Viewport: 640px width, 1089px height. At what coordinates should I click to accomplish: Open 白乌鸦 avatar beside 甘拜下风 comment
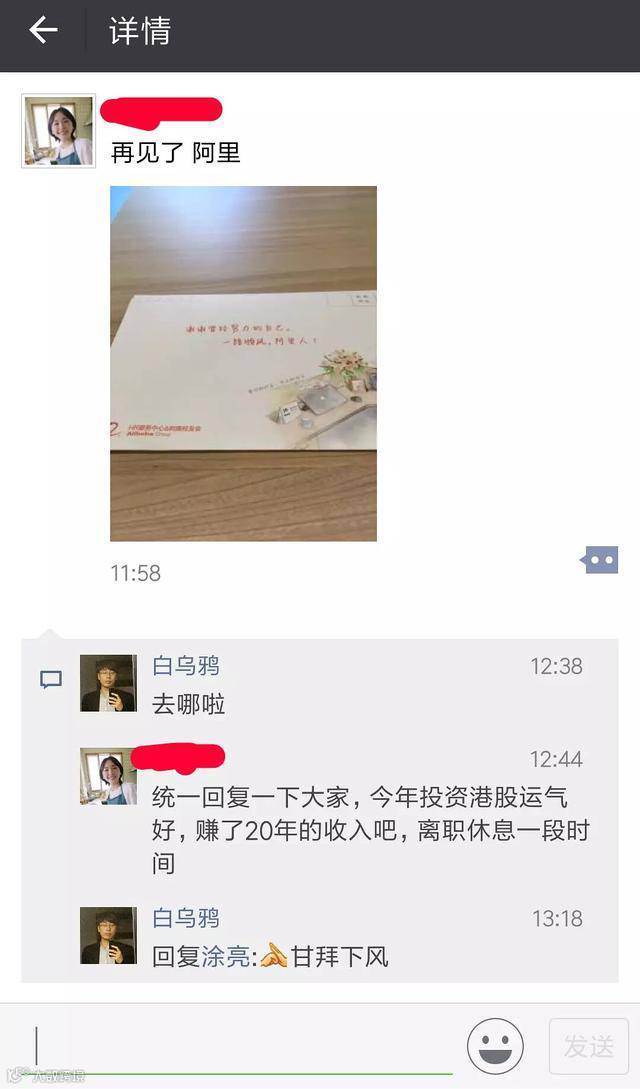point(108,935)
